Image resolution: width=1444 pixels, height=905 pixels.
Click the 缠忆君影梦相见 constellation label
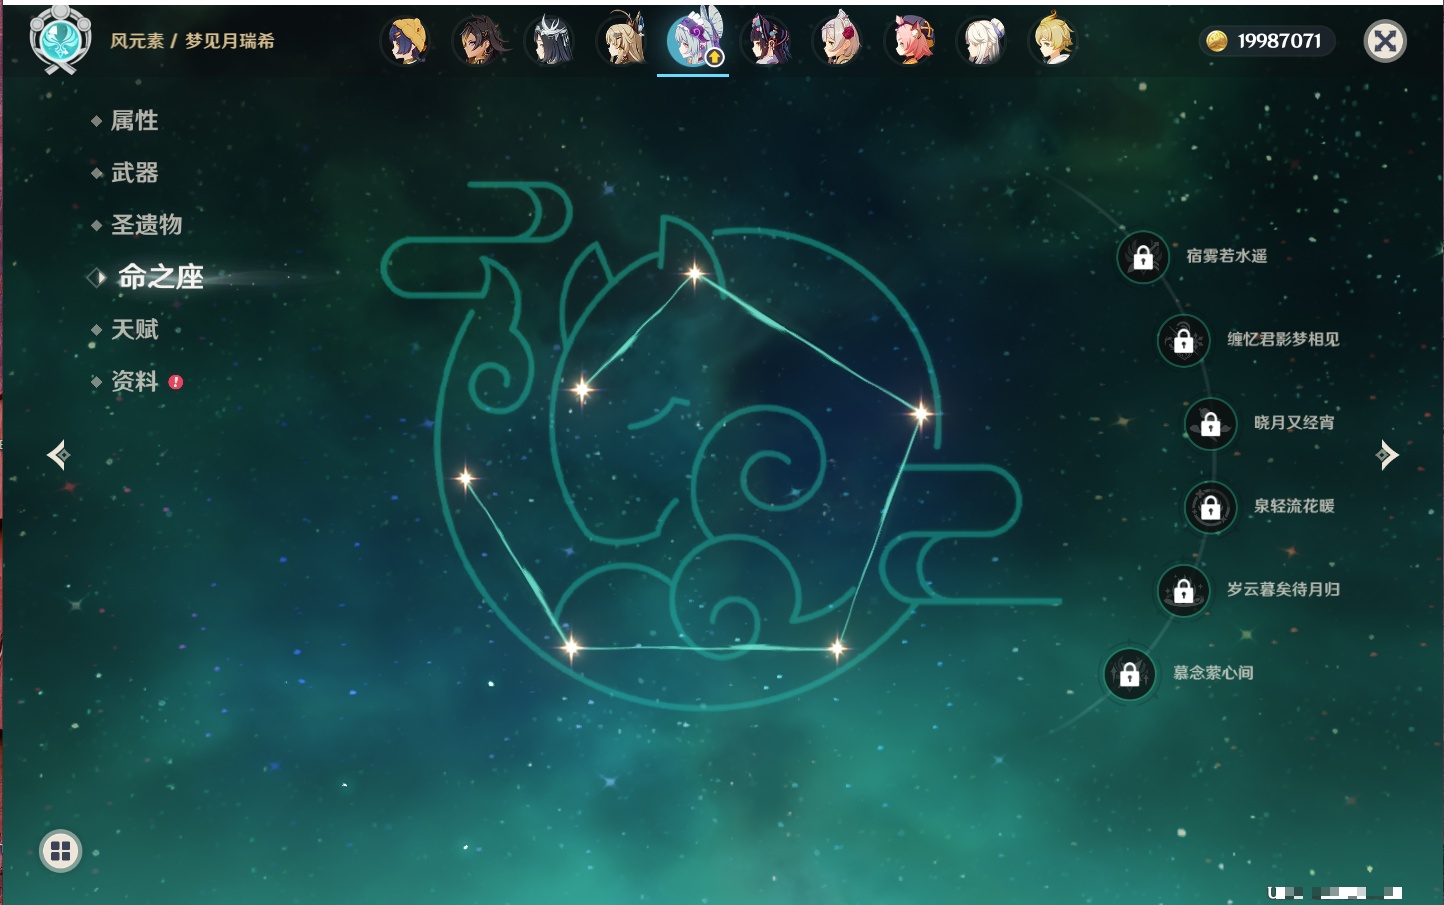[1283, 339]
